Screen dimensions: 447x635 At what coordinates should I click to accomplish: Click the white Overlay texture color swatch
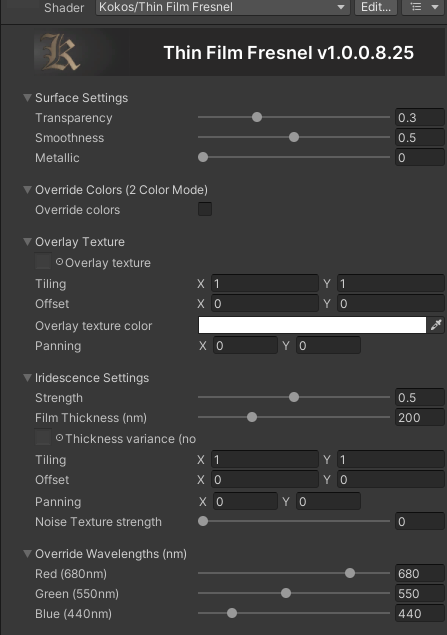point(312,325)
